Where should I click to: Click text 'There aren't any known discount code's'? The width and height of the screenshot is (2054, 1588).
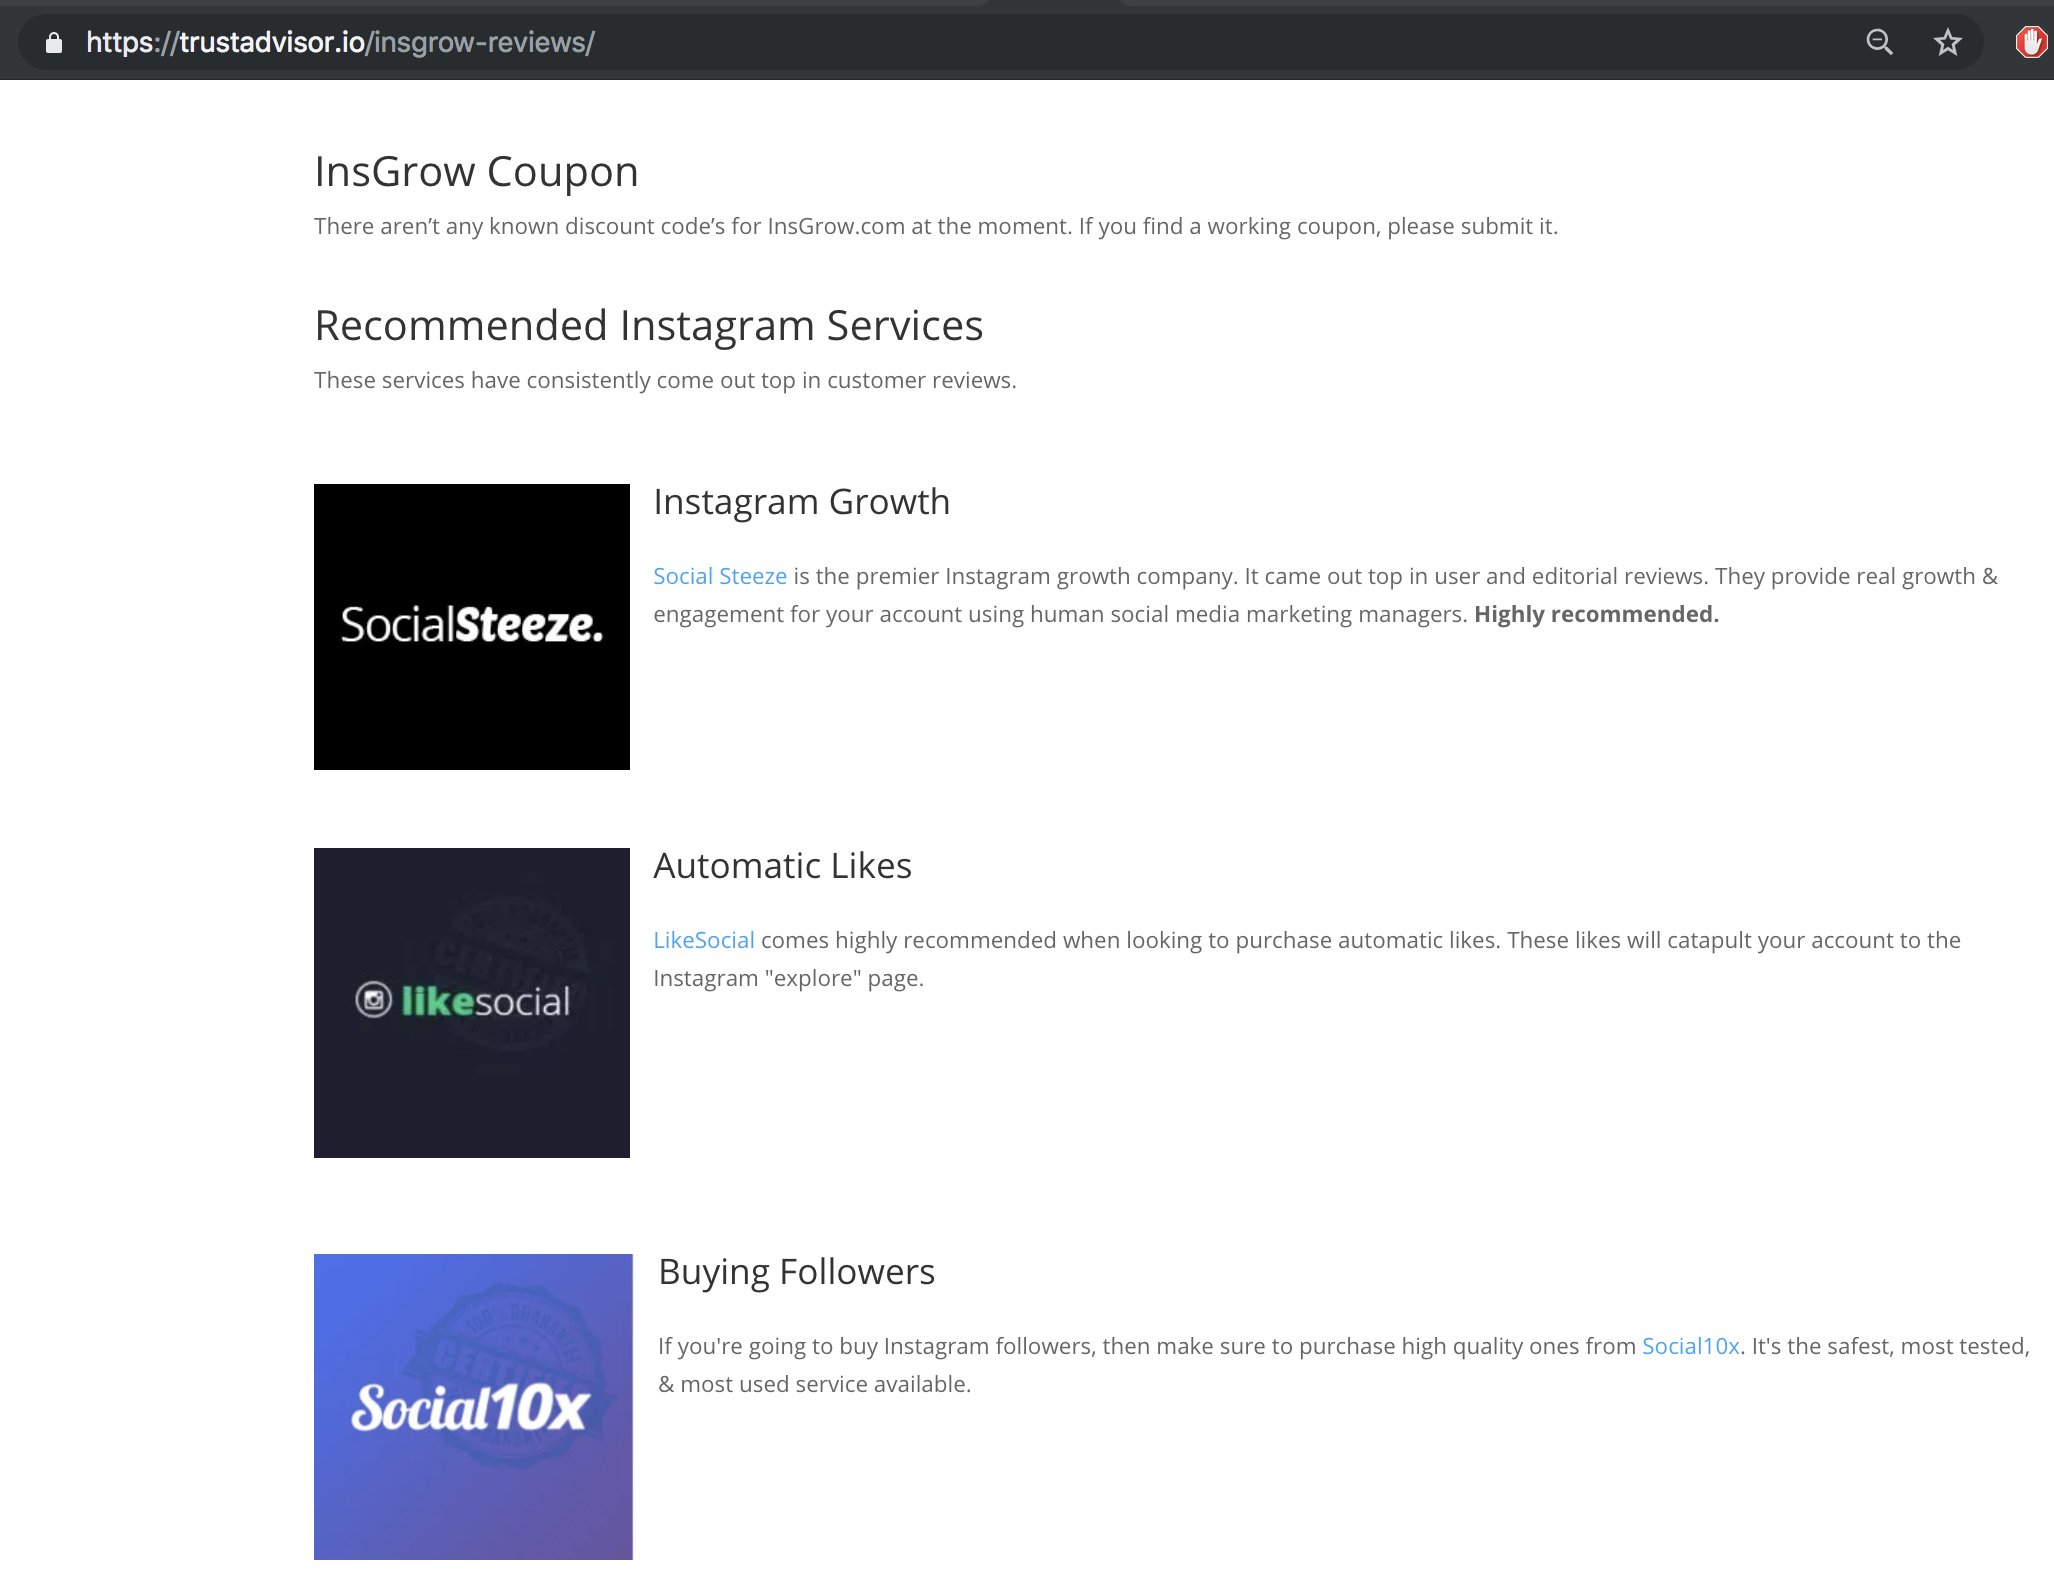[520, 226]
